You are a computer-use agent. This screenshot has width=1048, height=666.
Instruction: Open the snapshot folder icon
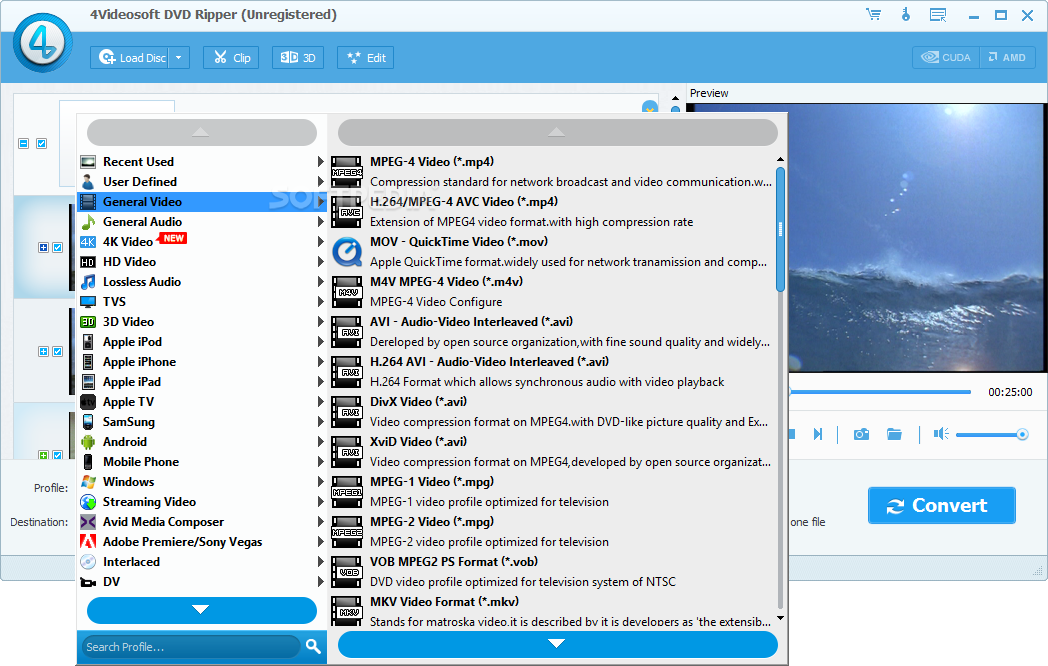[894, 435]
